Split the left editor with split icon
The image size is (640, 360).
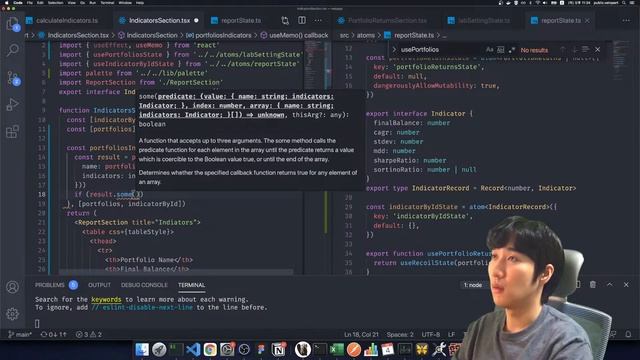[302, 20]
